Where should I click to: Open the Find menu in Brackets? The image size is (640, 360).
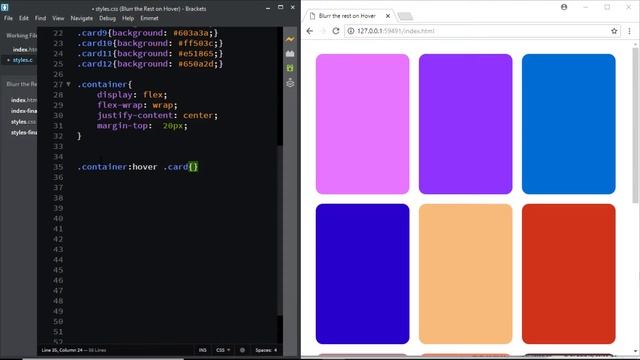click(40, 18)
